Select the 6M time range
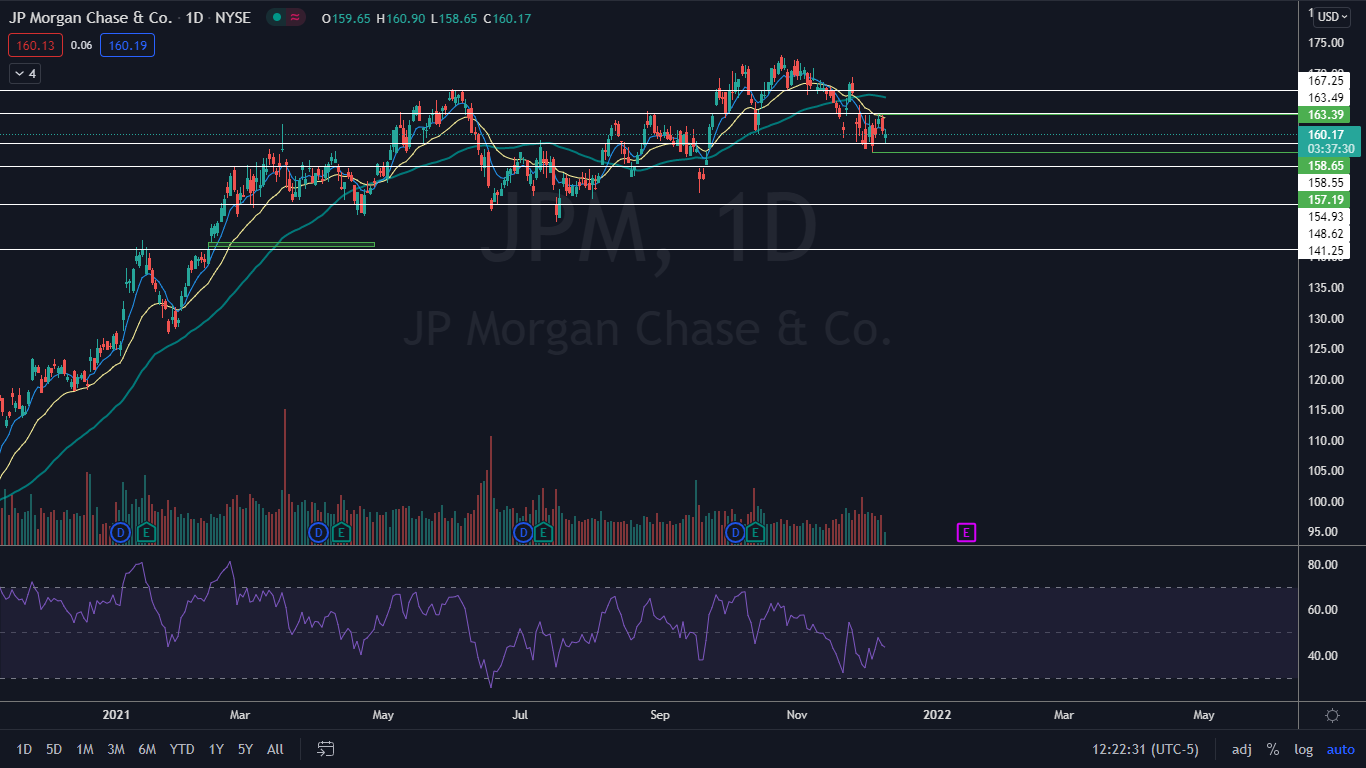Screen dimensions: 1366x768 pos(147,749)
